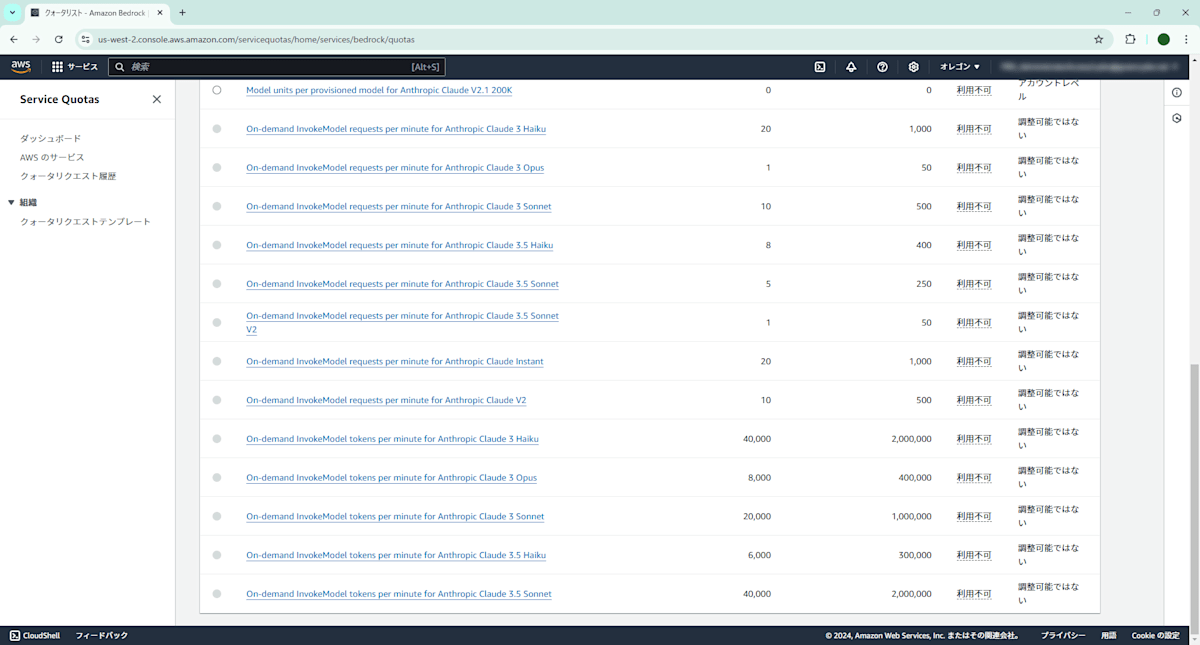Viewport: 1200px width, 645px height.
Task: Click 利用不可 in Claude 3 Haiku requests row
Action: pyautogui.click(x=973, y=129)
